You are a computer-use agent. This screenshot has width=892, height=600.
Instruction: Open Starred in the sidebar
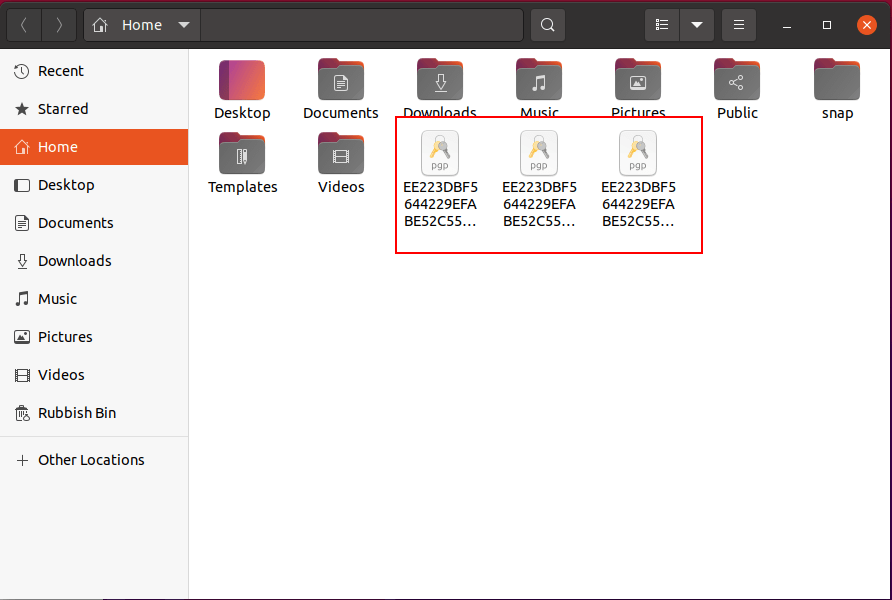pos(62,109)
